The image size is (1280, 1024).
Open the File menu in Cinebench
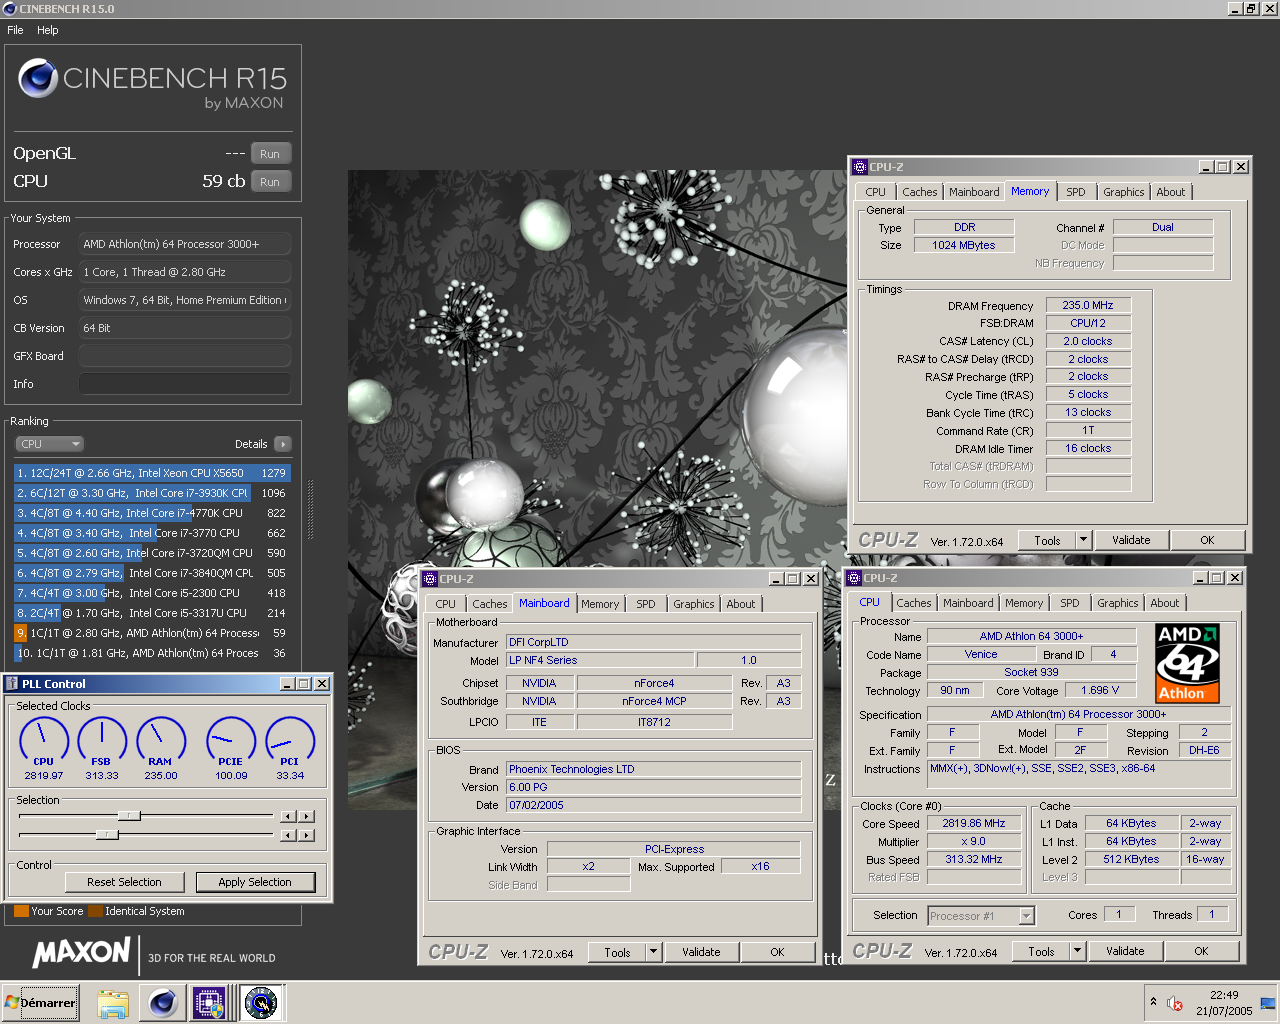15,30
